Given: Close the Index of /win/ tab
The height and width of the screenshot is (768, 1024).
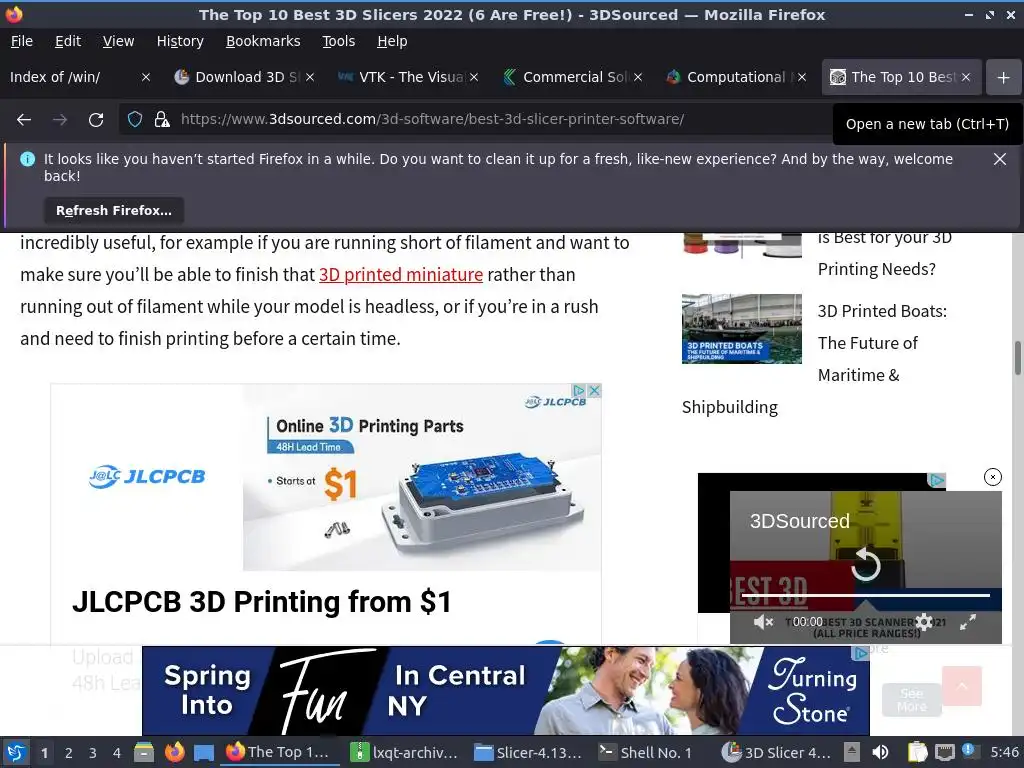Looking at the screenshot, I should click(146, 77).
